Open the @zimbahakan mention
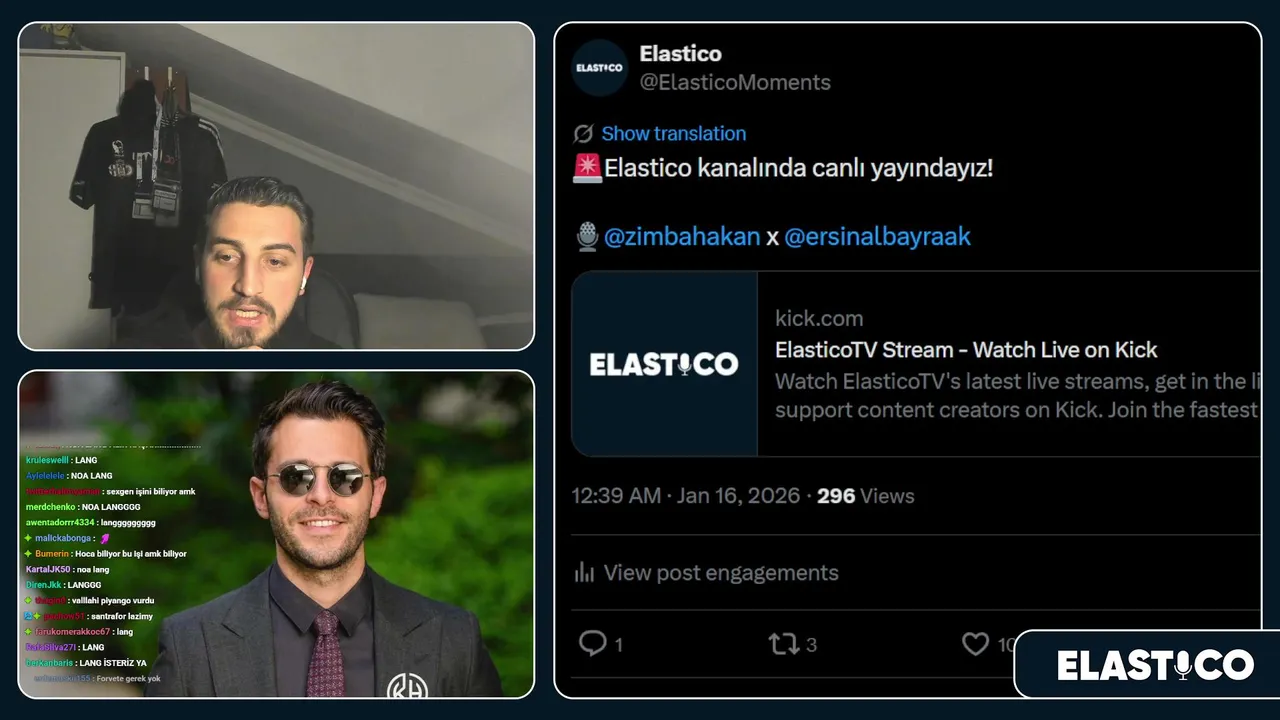The width and height of the screenshot is (1280, 720). pos(682,237)
